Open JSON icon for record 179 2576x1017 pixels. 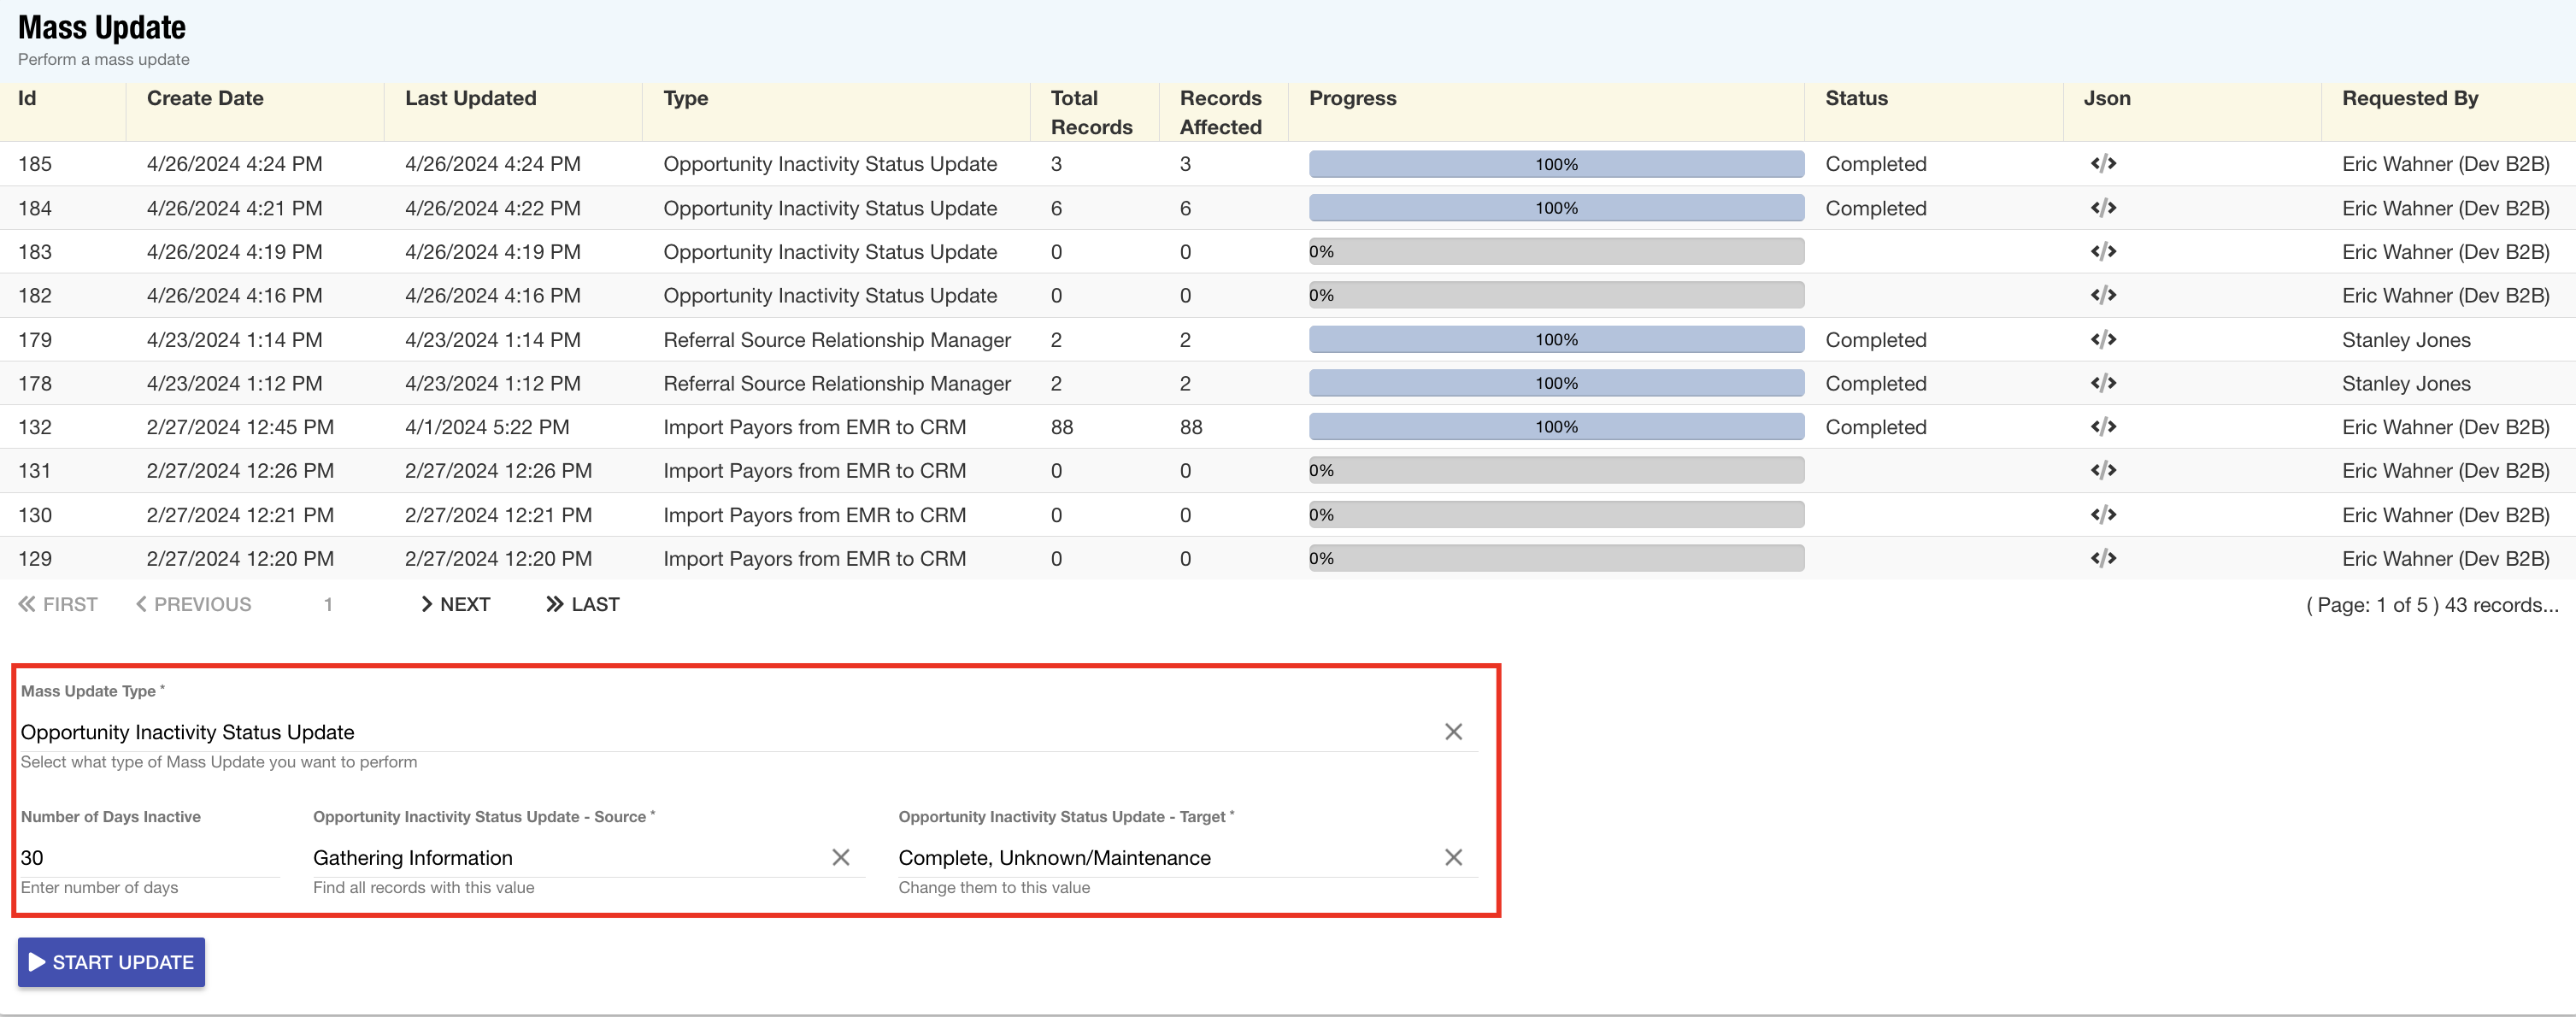(x=2103, y=340)
